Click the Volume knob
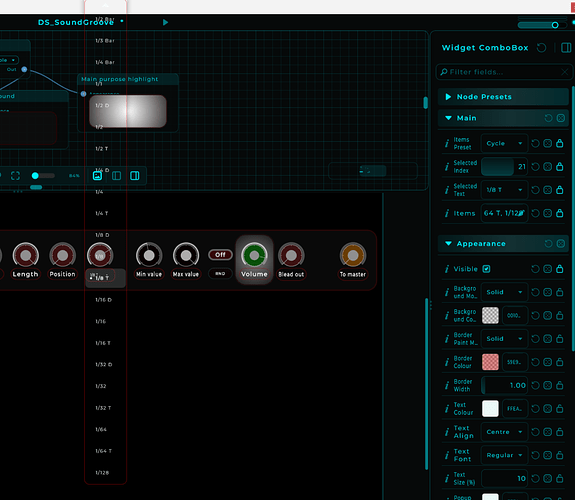Image resolution: width=575 pixels, height=500 pixels. tap(254, 255)
